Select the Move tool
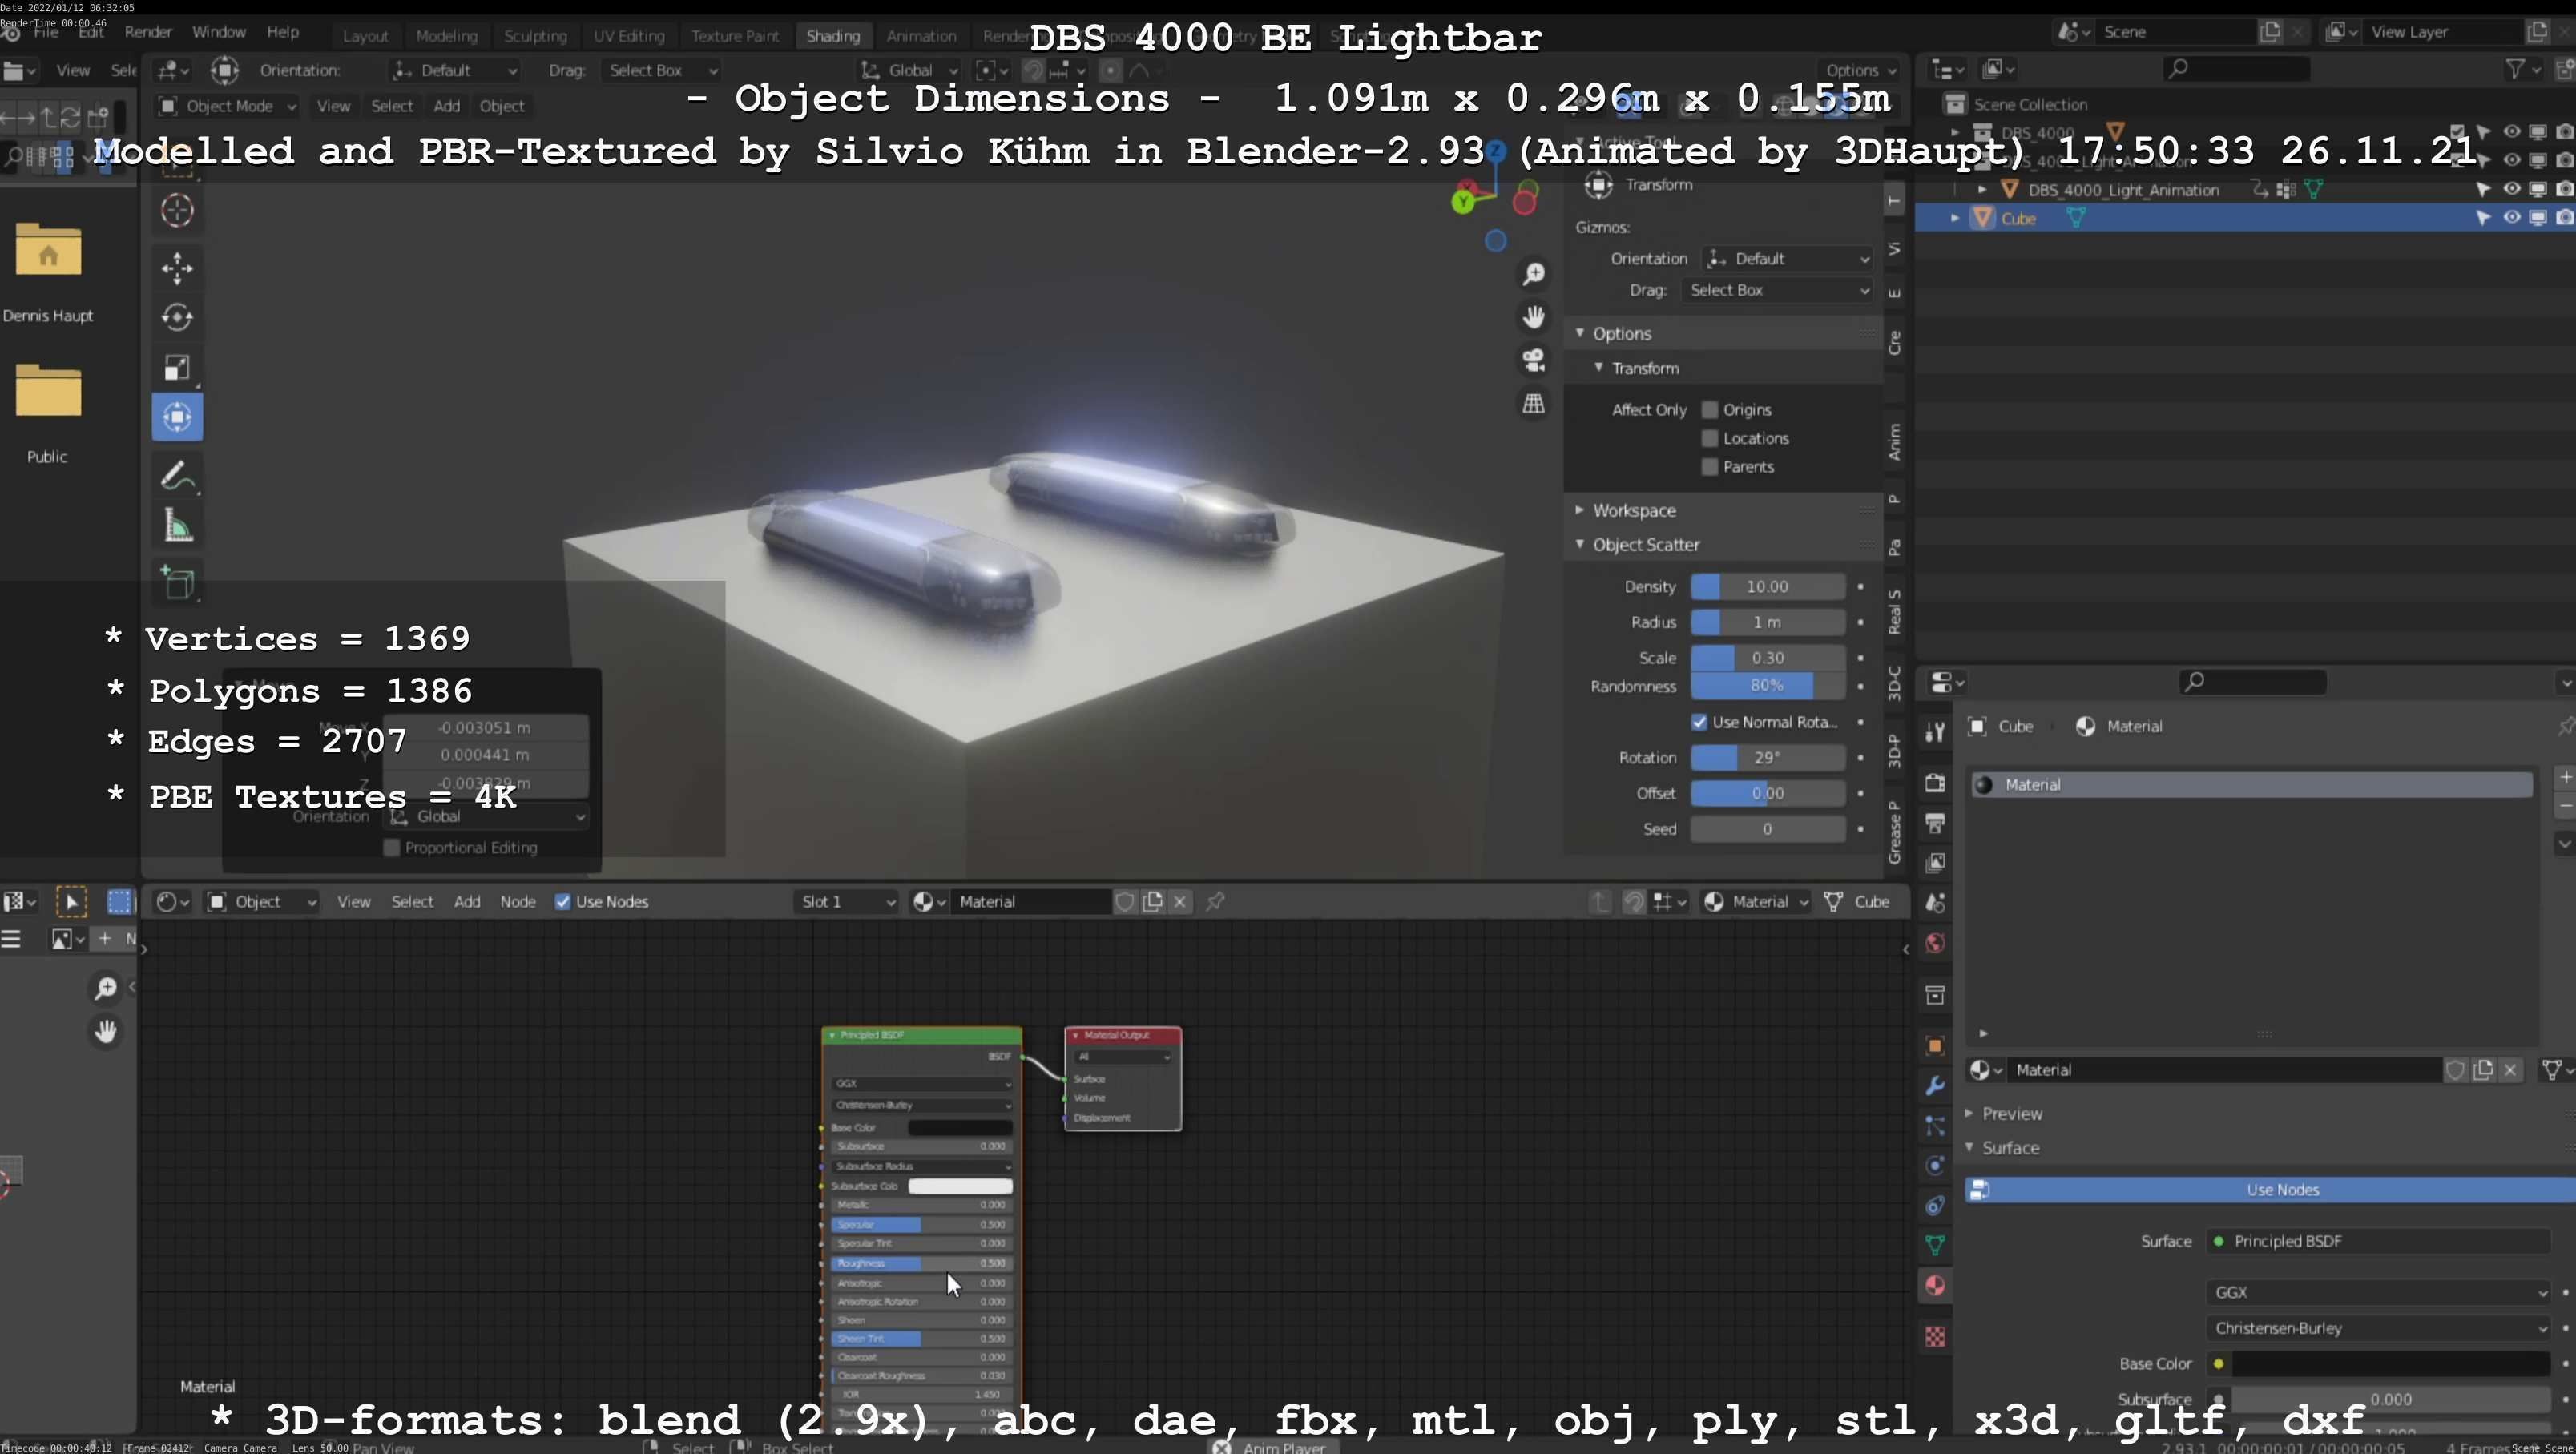Viewport: 2576px width, 1454px height. (x=177, y=268)
